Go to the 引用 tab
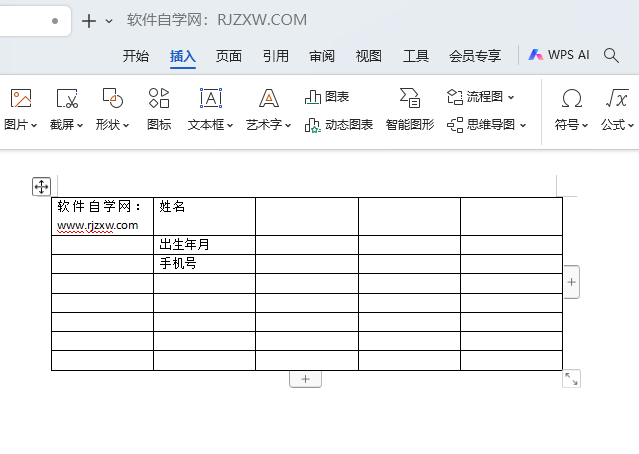This screenshot has width=639, height=454. click(275, 56)
